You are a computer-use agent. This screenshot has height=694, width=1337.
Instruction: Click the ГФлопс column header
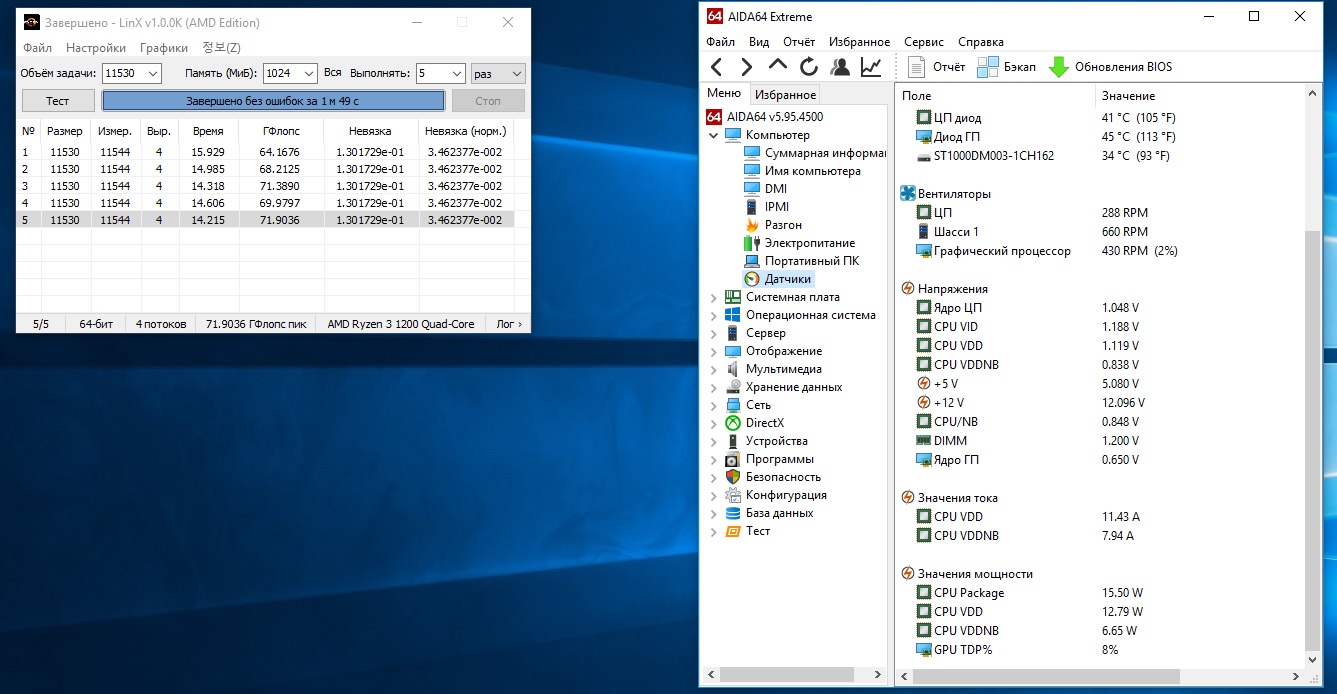pos(280,131)
